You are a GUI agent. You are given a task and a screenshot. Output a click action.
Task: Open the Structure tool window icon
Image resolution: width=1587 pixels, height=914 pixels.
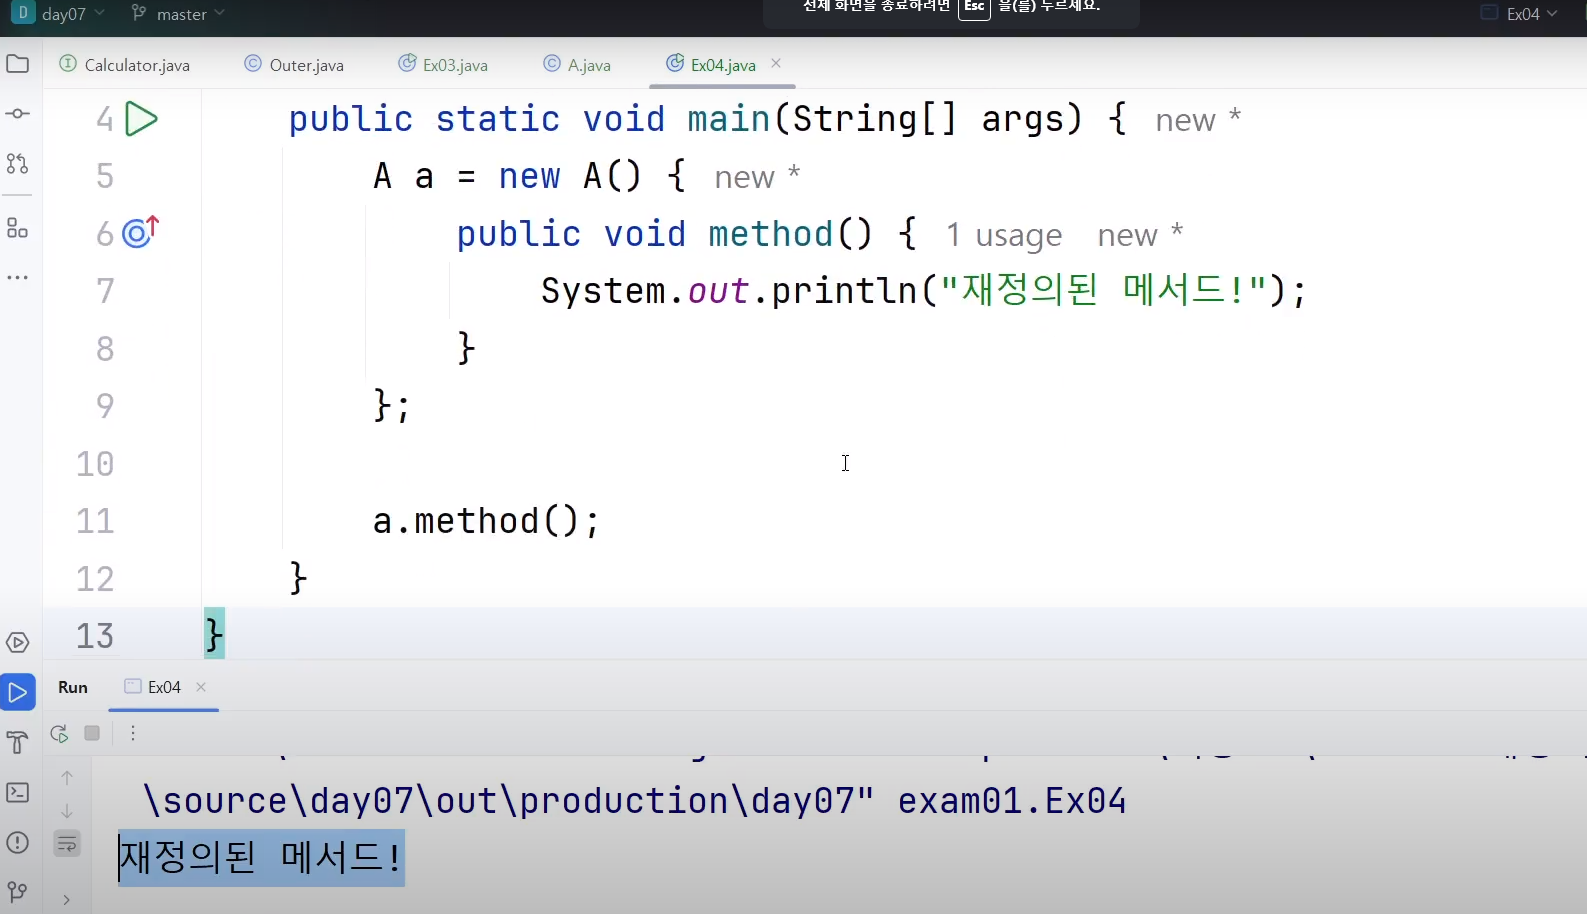pos(17,228)
